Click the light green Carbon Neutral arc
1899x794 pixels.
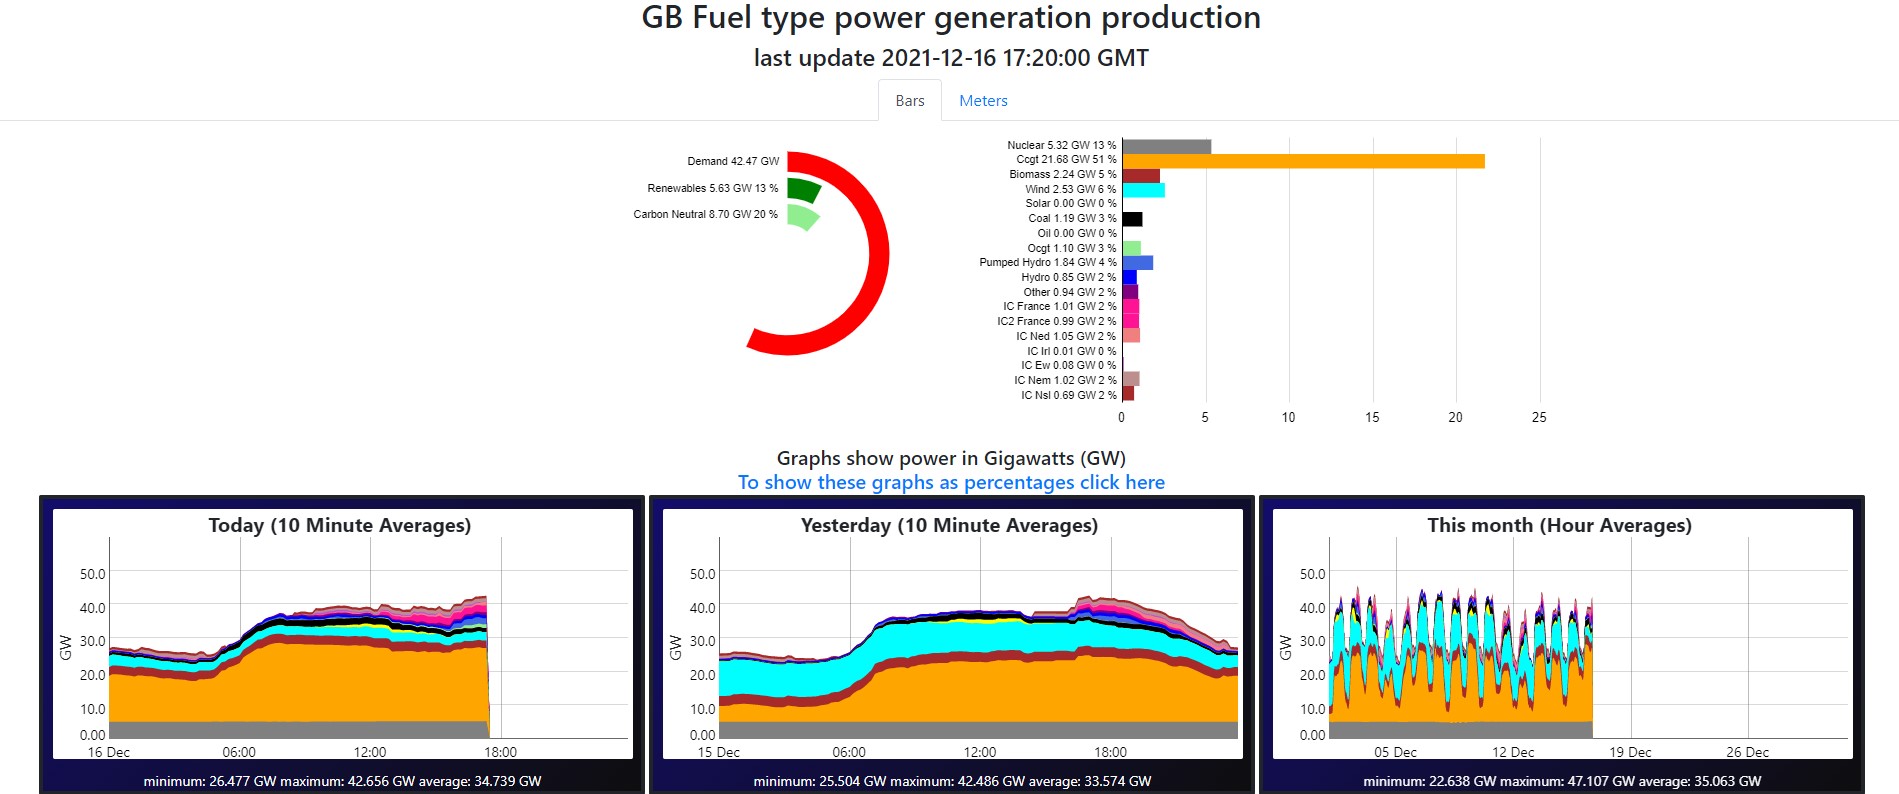point(803,216)
